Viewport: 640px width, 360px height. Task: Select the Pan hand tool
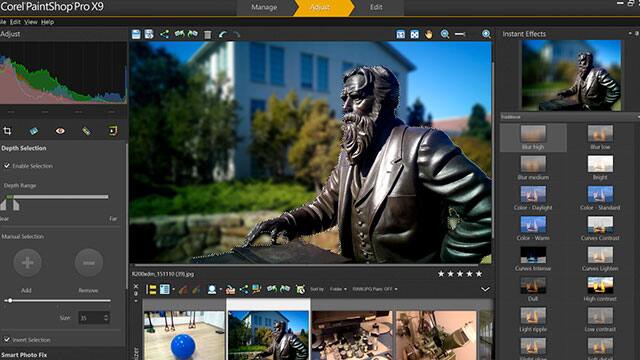coord(428,34)
